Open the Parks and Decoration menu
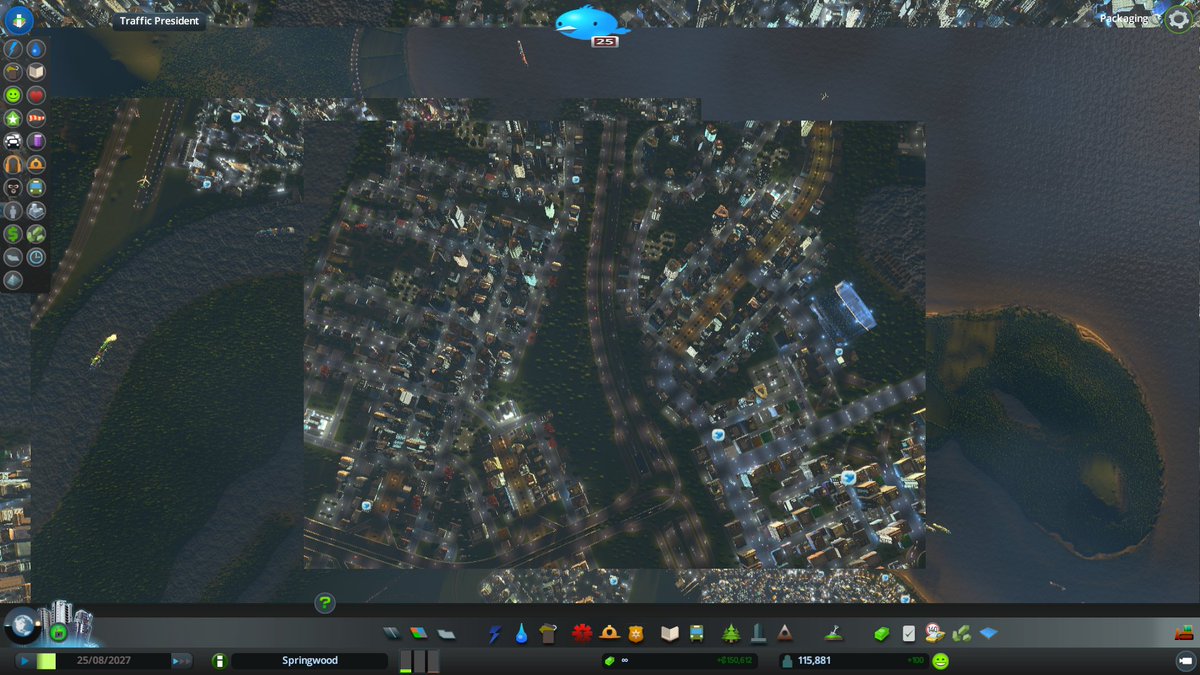 731,633
